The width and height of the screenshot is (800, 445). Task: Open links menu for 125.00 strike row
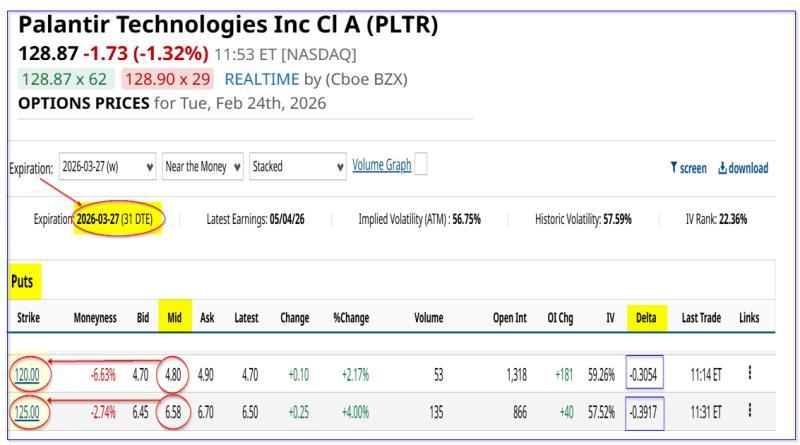point(749,411)
